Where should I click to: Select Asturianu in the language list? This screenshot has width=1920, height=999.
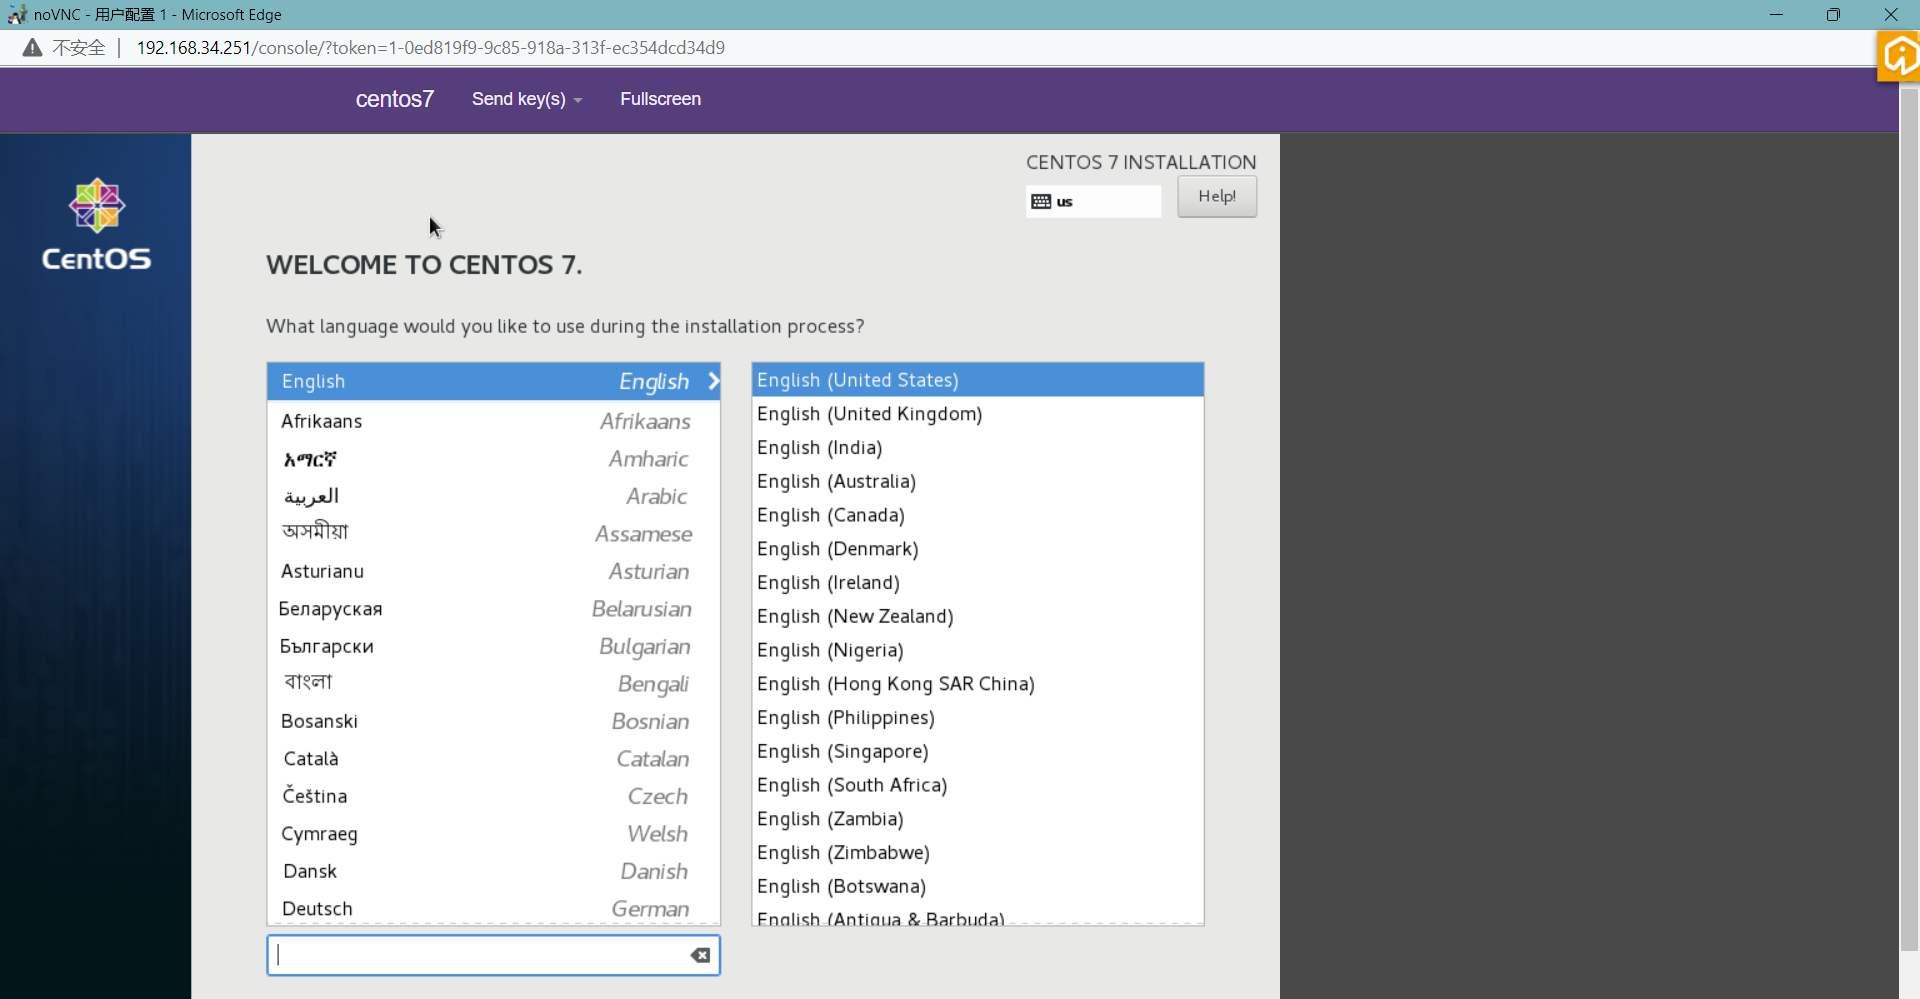[x=493, y=571]
